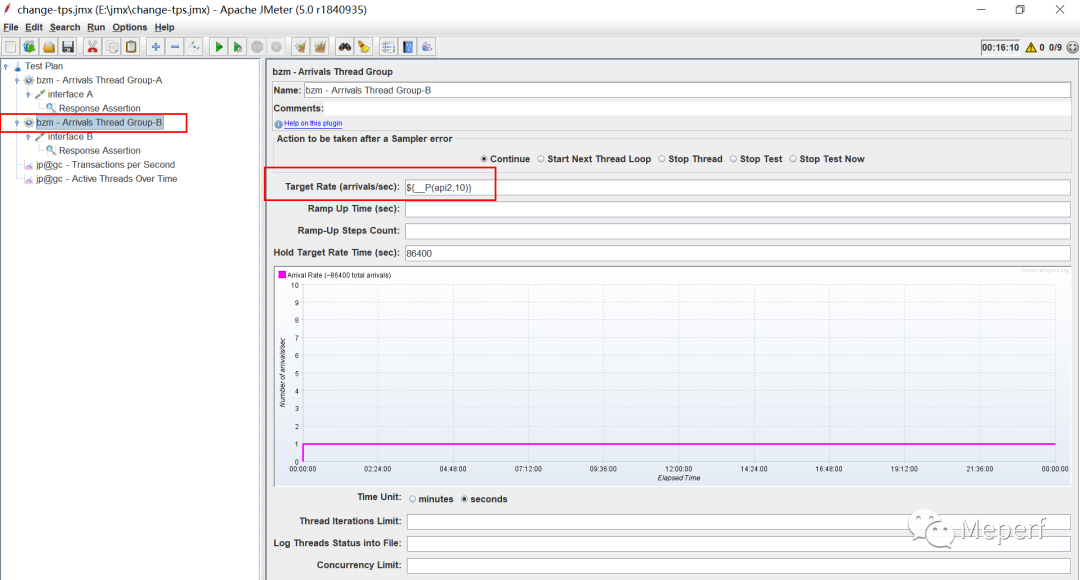Open the Templates toolbar icon
This screenshot has height=580, width=1080.
pyautogui.click(x=30, y=47)
